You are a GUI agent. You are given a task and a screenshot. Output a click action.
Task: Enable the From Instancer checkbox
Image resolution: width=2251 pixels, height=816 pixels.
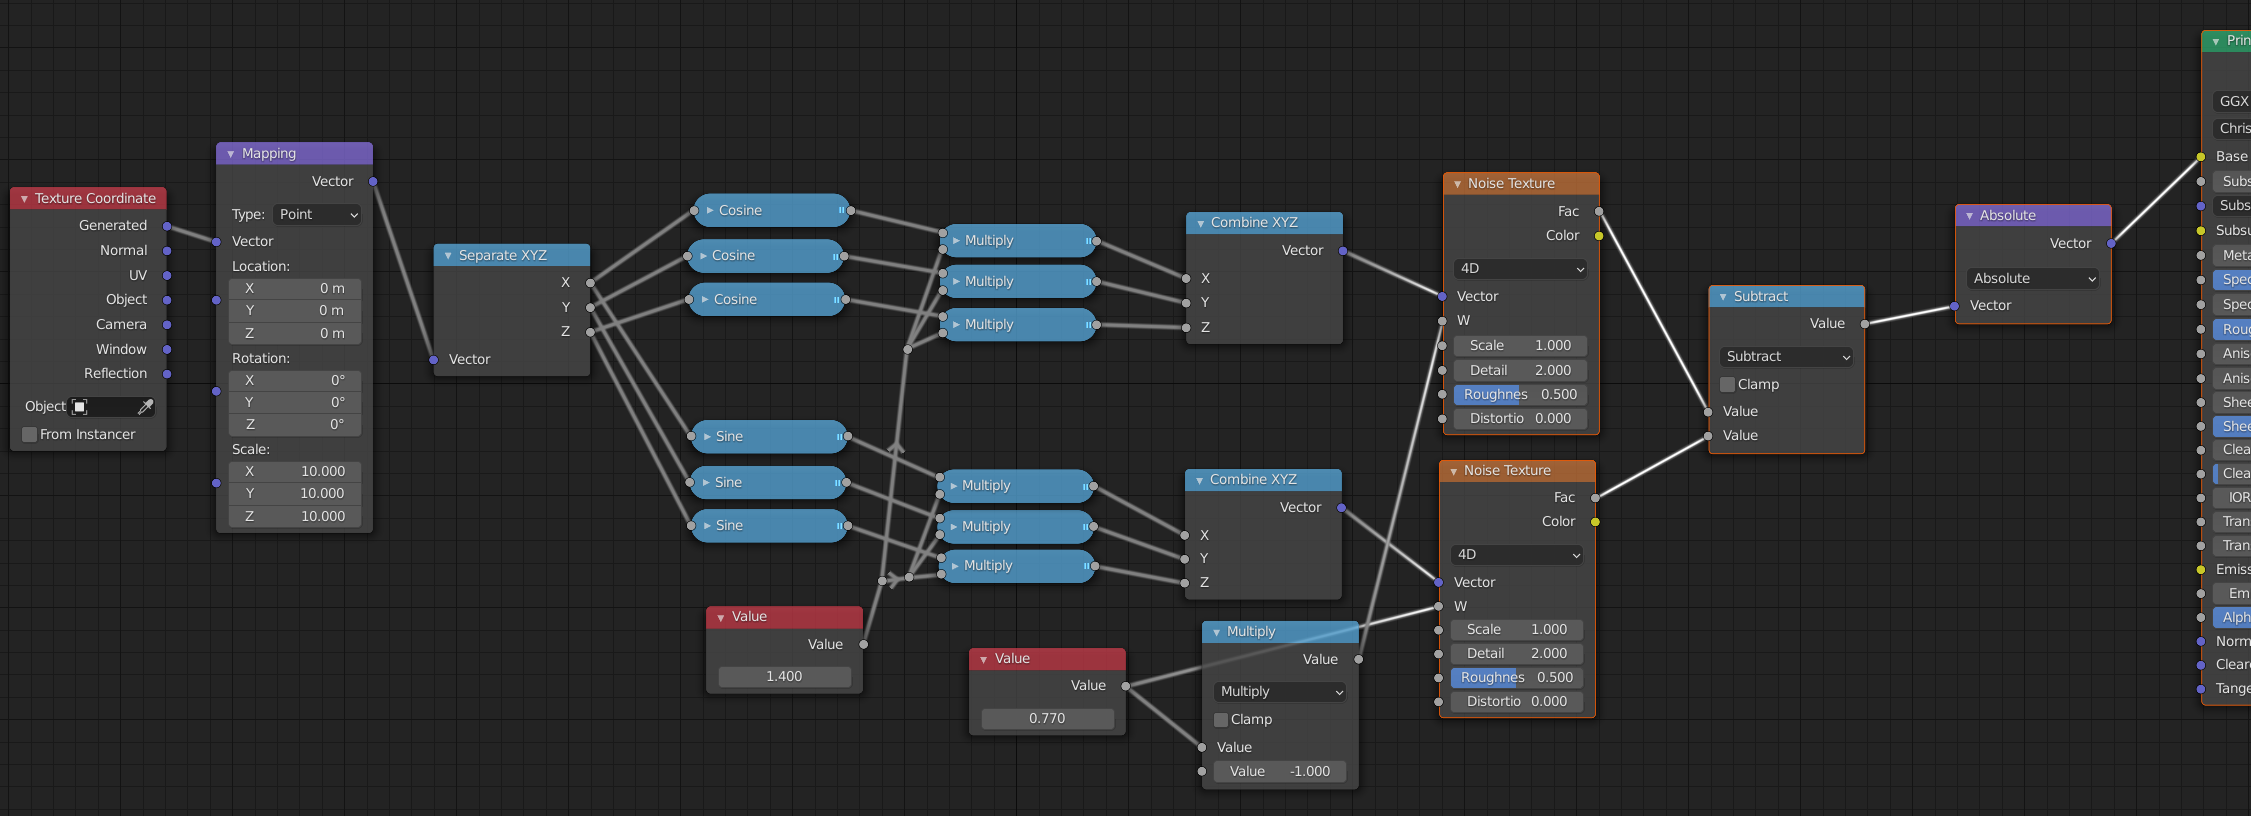pos(30,434)
